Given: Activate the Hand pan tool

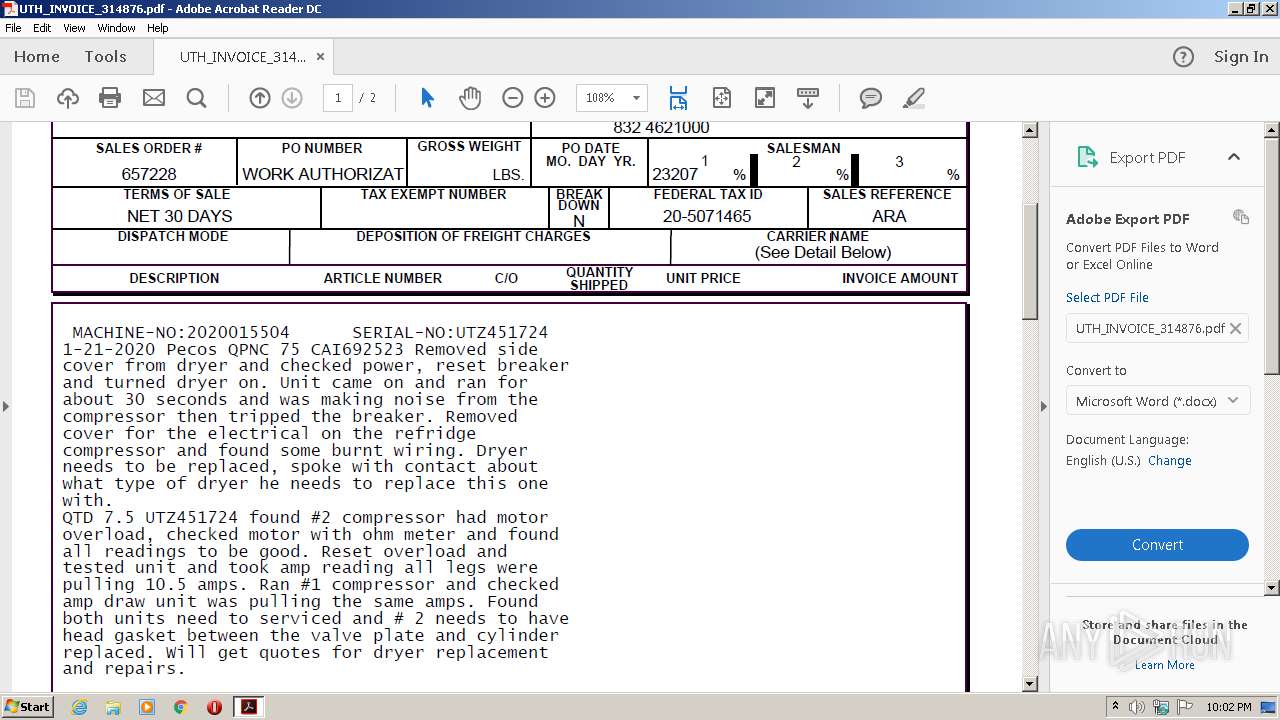Looking at the screenshot, I should (470, 98).
